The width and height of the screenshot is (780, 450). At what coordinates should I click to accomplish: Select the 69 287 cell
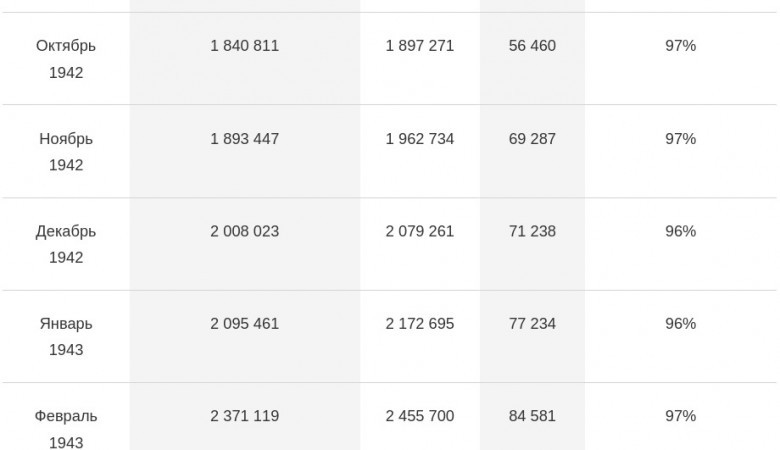coord(532,139)
